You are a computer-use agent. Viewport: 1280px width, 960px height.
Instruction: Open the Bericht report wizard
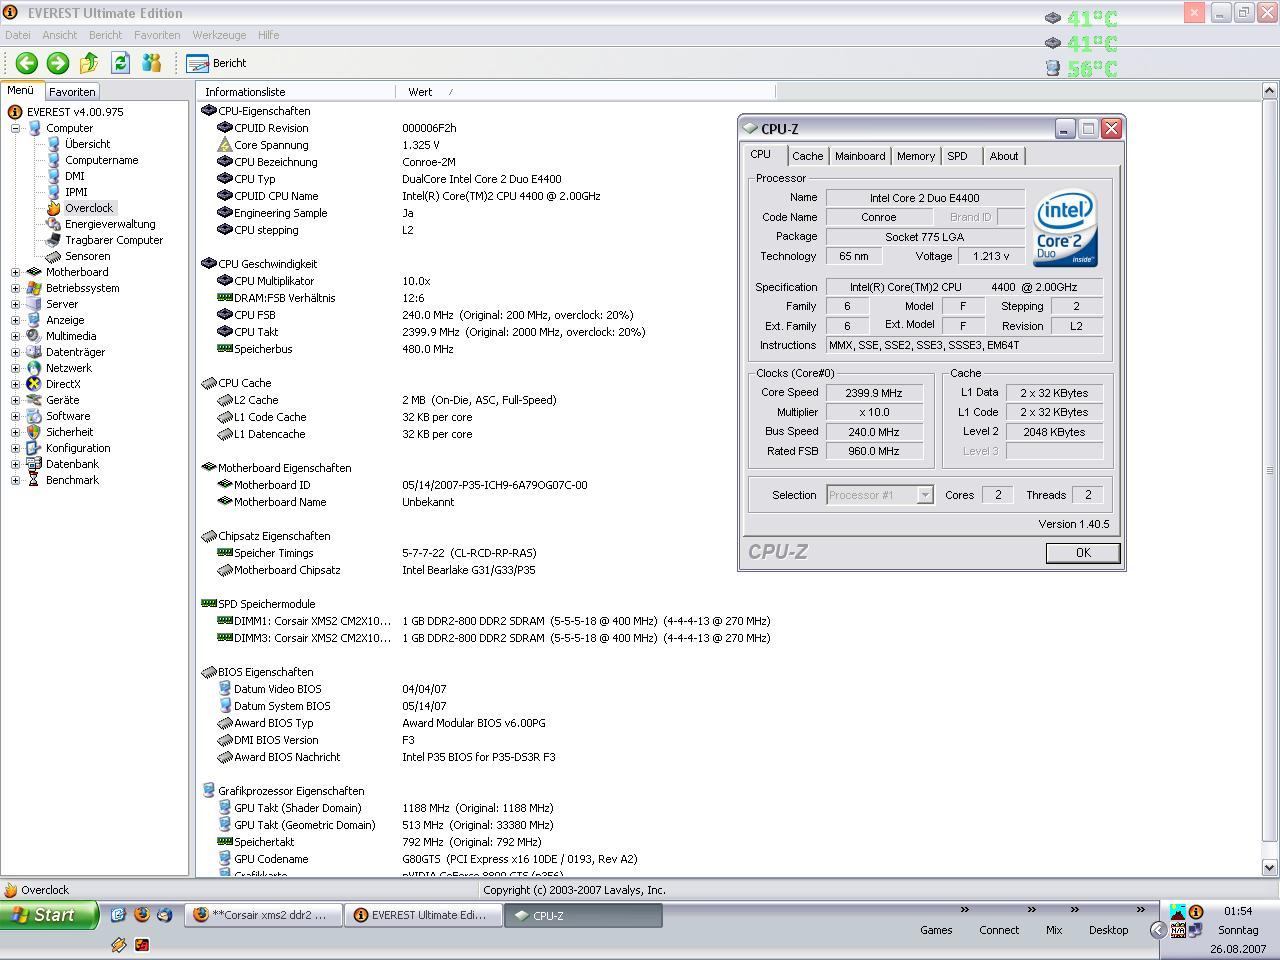(217, 63)
